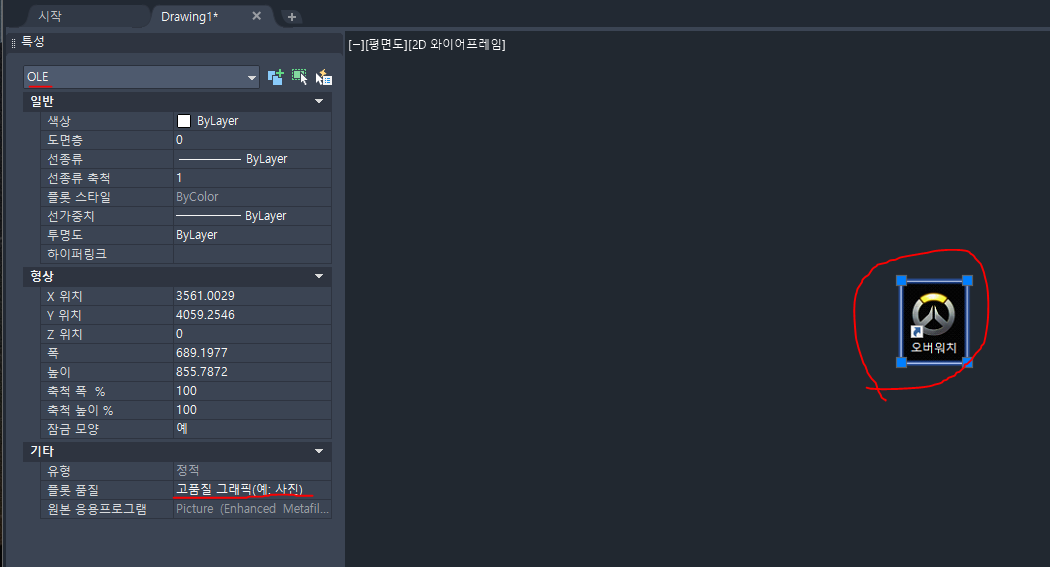
Task: Select the Drawing1* tab
Action: coord(190,17)
